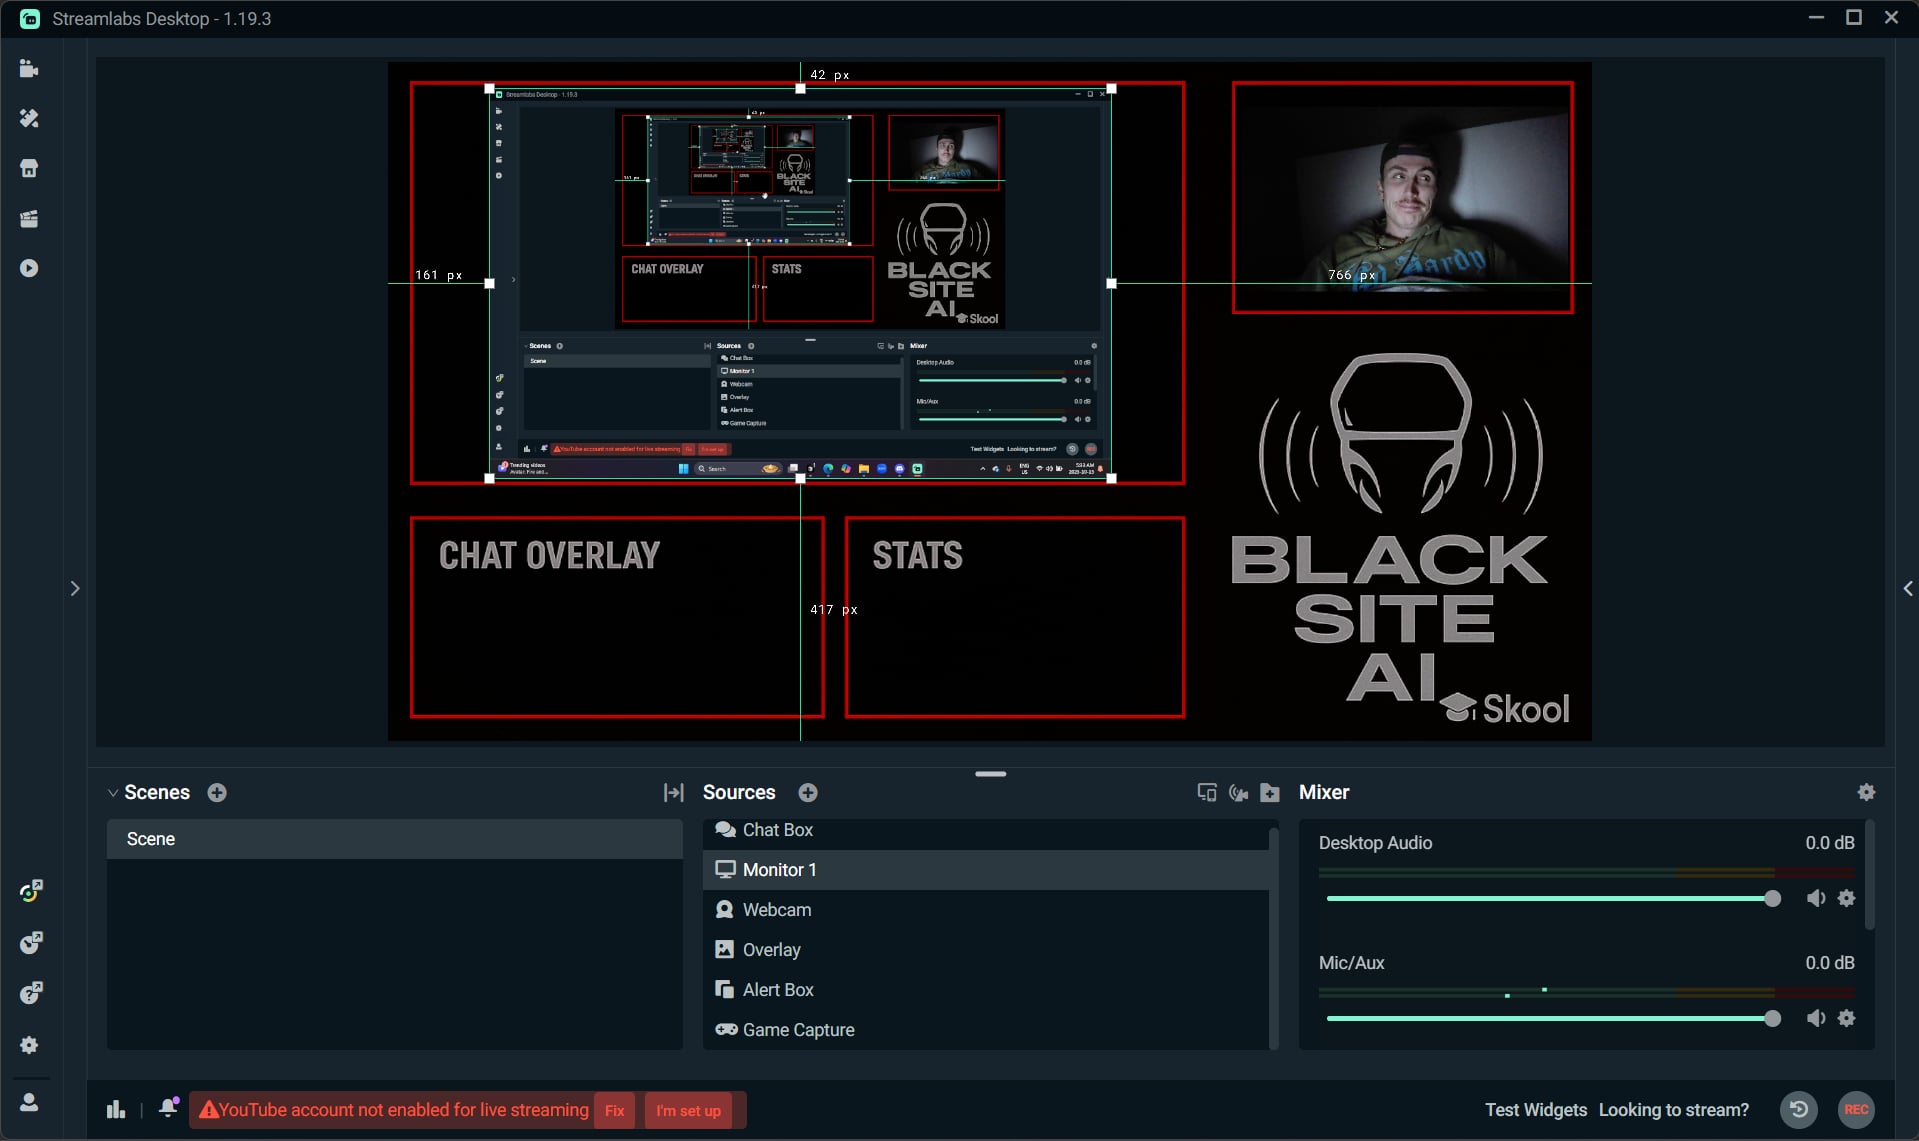Open the user account icon in sidebar
Image resolution: width=1919 pixels, height=1141 pixels.
coord(29,1102)
